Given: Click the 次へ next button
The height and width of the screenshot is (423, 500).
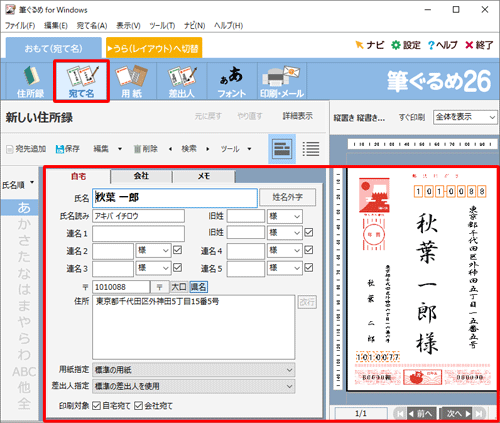Looking at the screenshot, I should click(458, 414).
